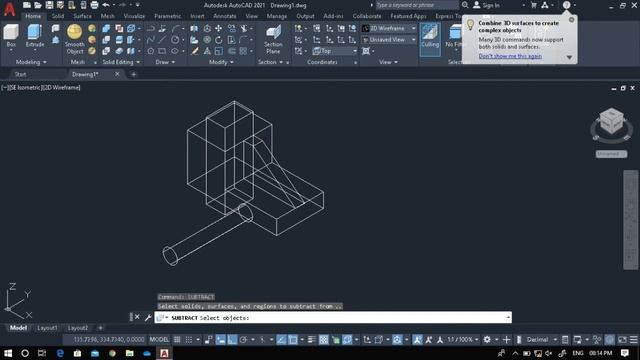The width and height of the screenshot is (640, 360).
Task: Click Sign In button
Action: (x=487, y=5)
